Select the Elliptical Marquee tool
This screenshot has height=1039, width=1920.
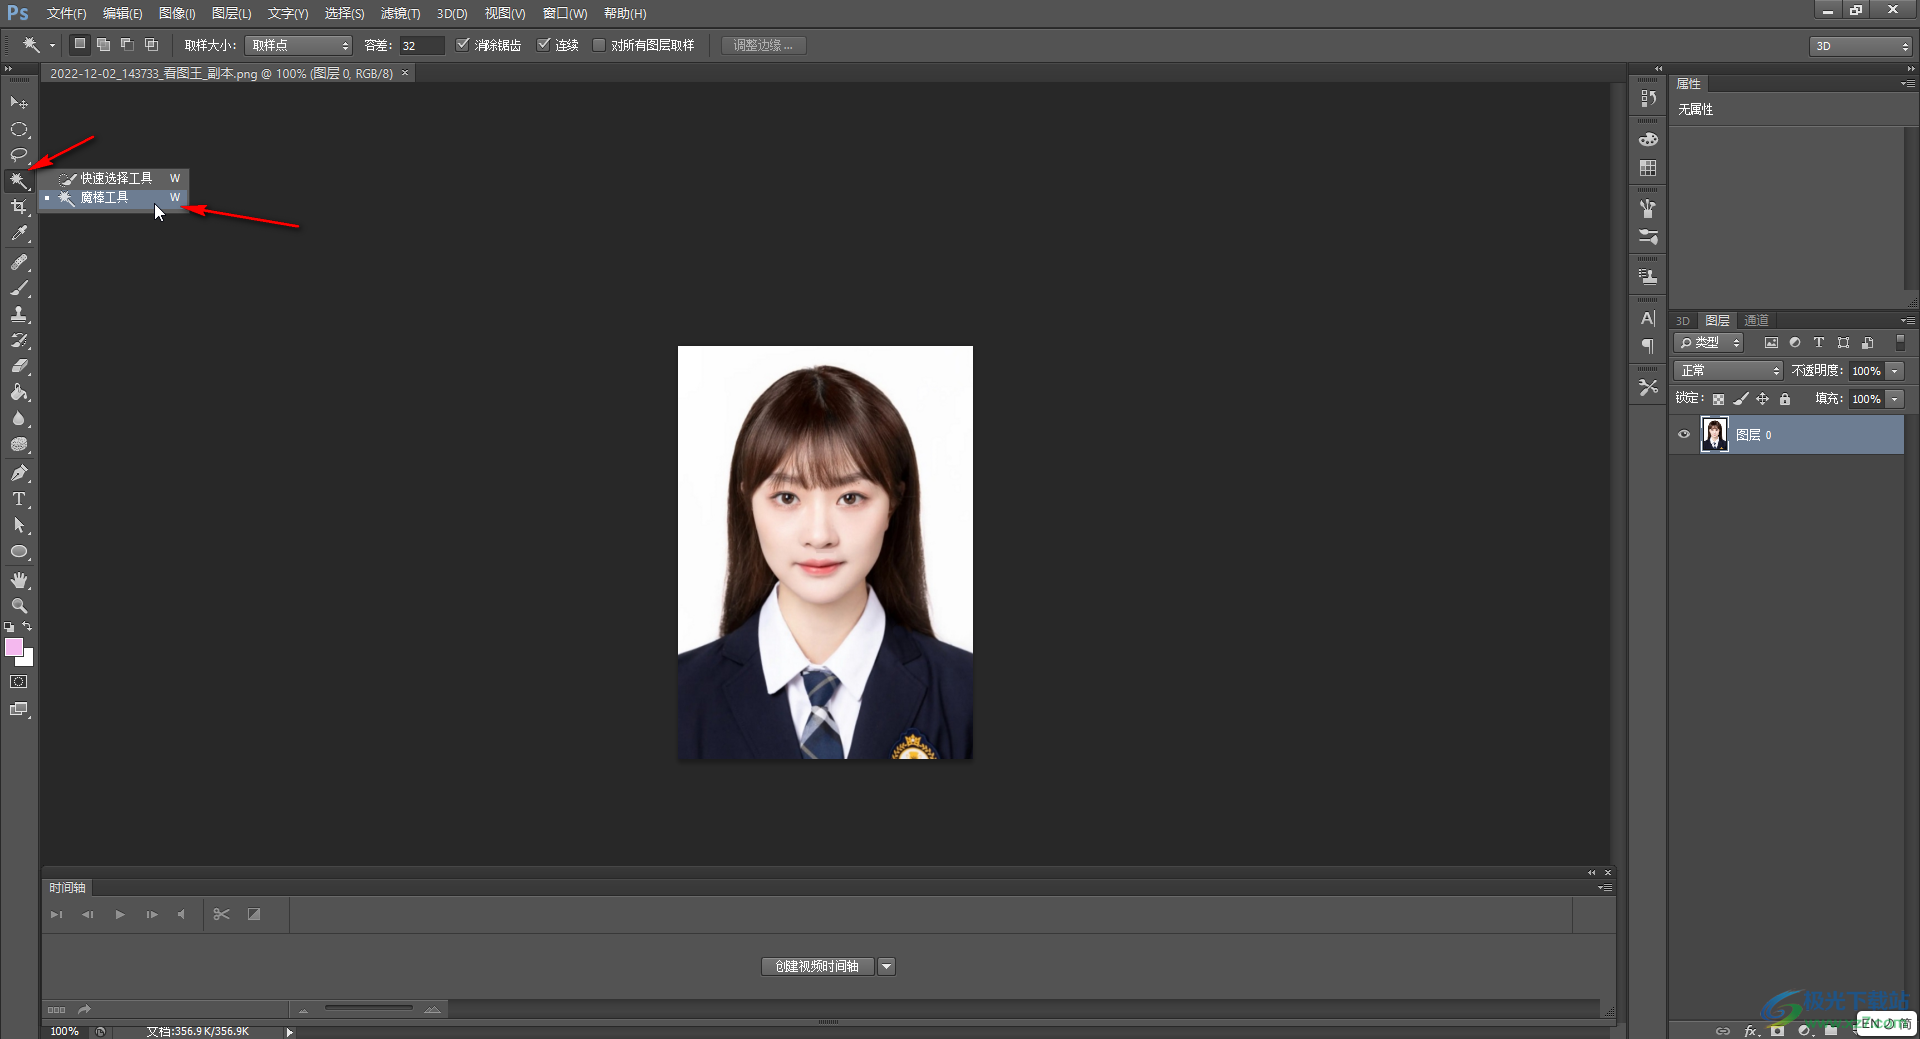(x=19, y=129)
